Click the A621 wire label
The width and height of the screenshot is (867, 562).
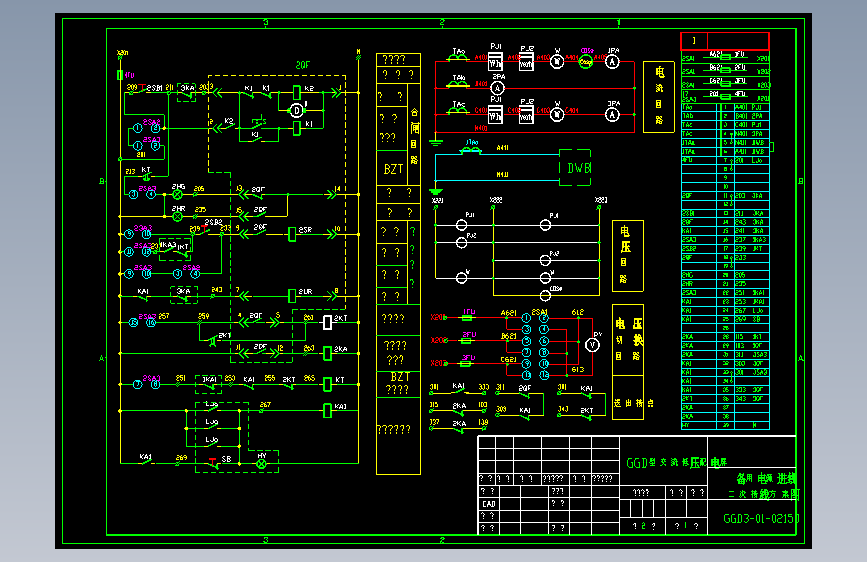[x=509, y=313]
